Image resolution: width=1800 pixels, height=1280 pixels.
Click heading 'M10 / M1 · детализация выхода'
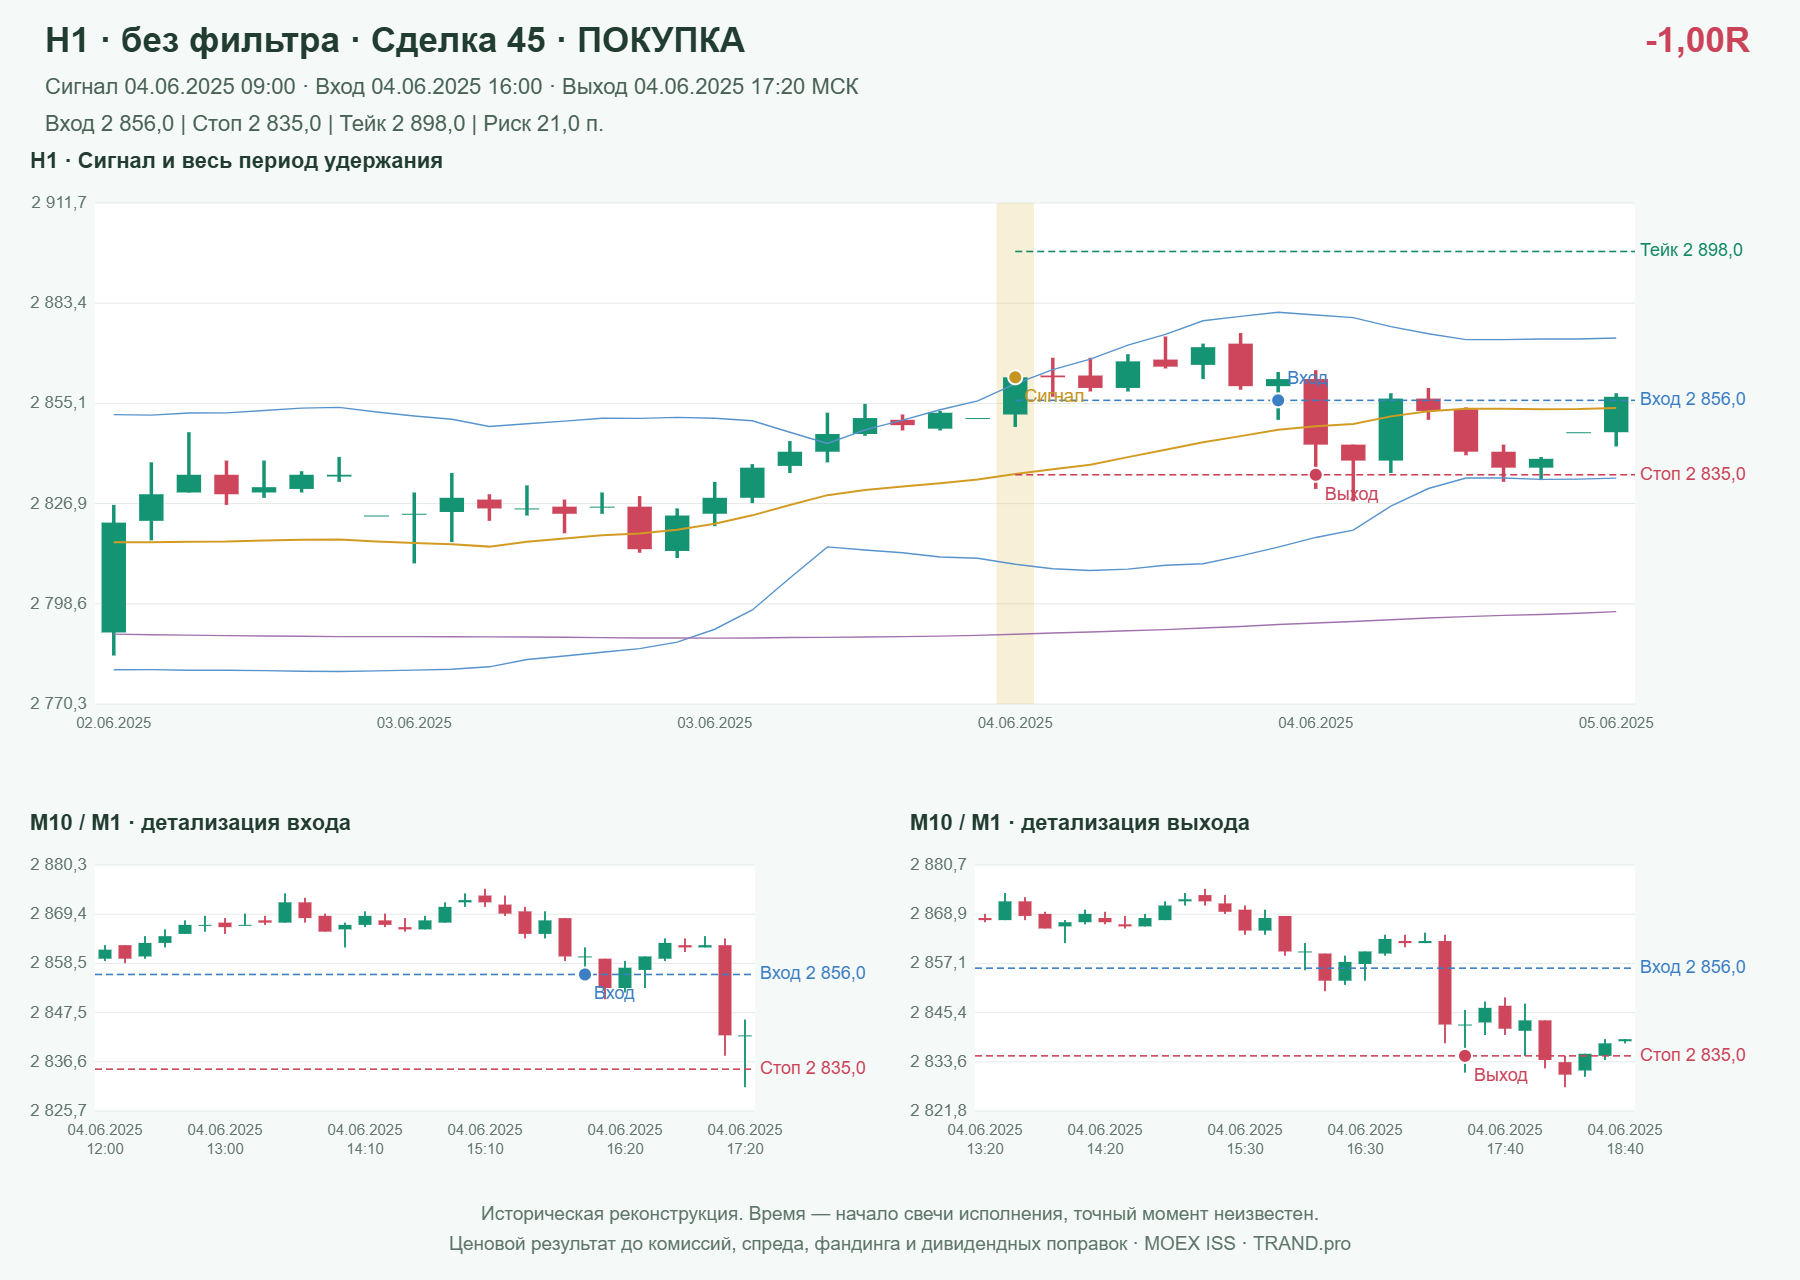pyautogui.click(x=1080, y=823)
